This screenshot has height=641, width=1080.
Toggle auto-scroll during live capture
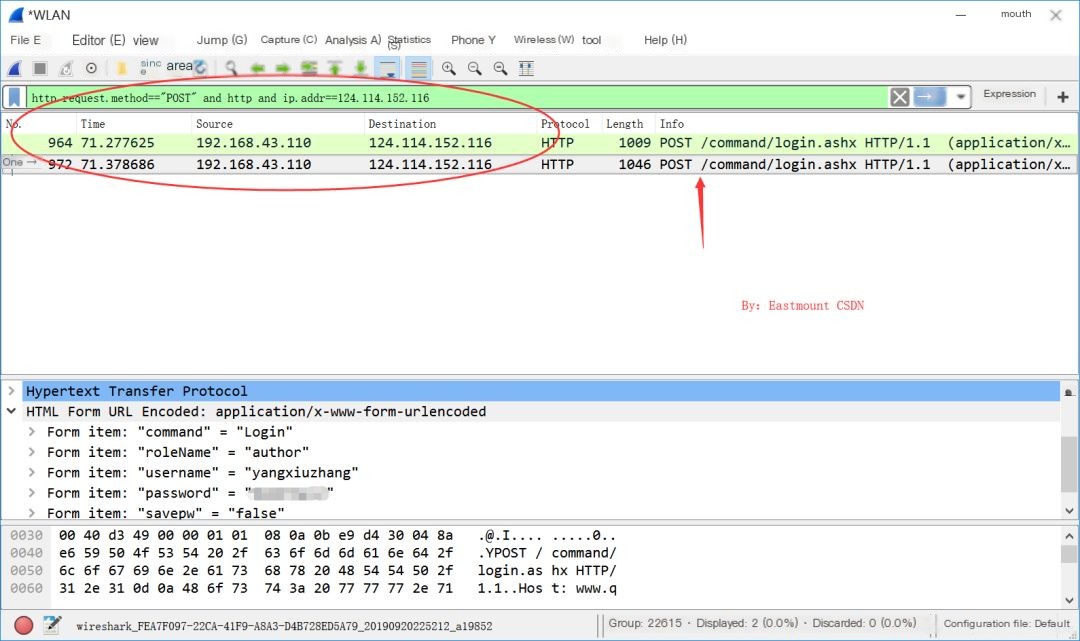coord(387,68)
